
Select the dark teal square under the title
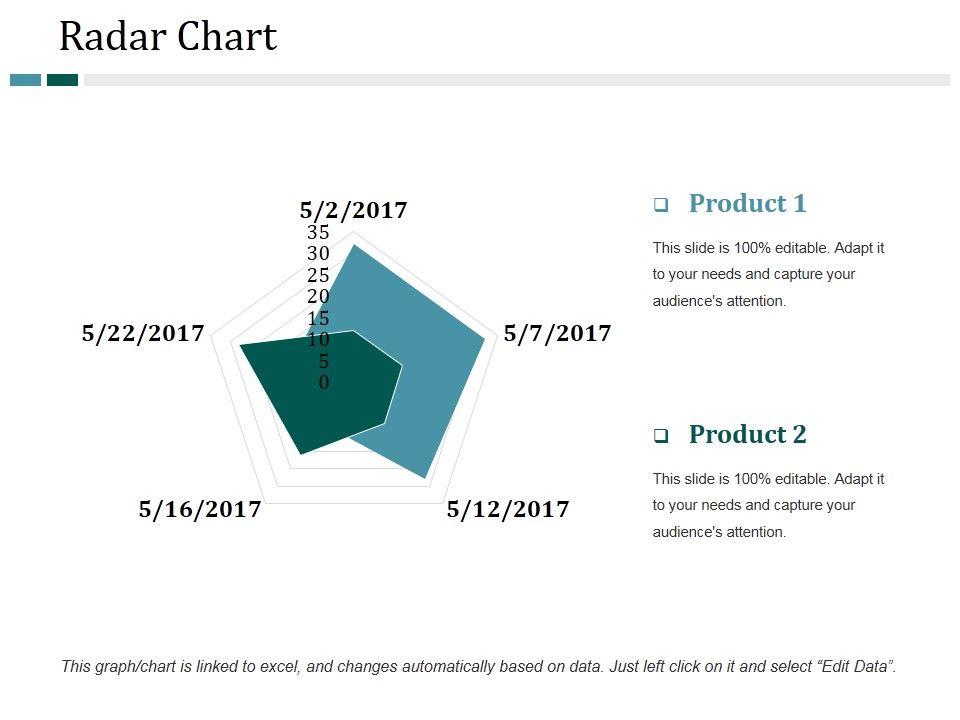[62, 80]
